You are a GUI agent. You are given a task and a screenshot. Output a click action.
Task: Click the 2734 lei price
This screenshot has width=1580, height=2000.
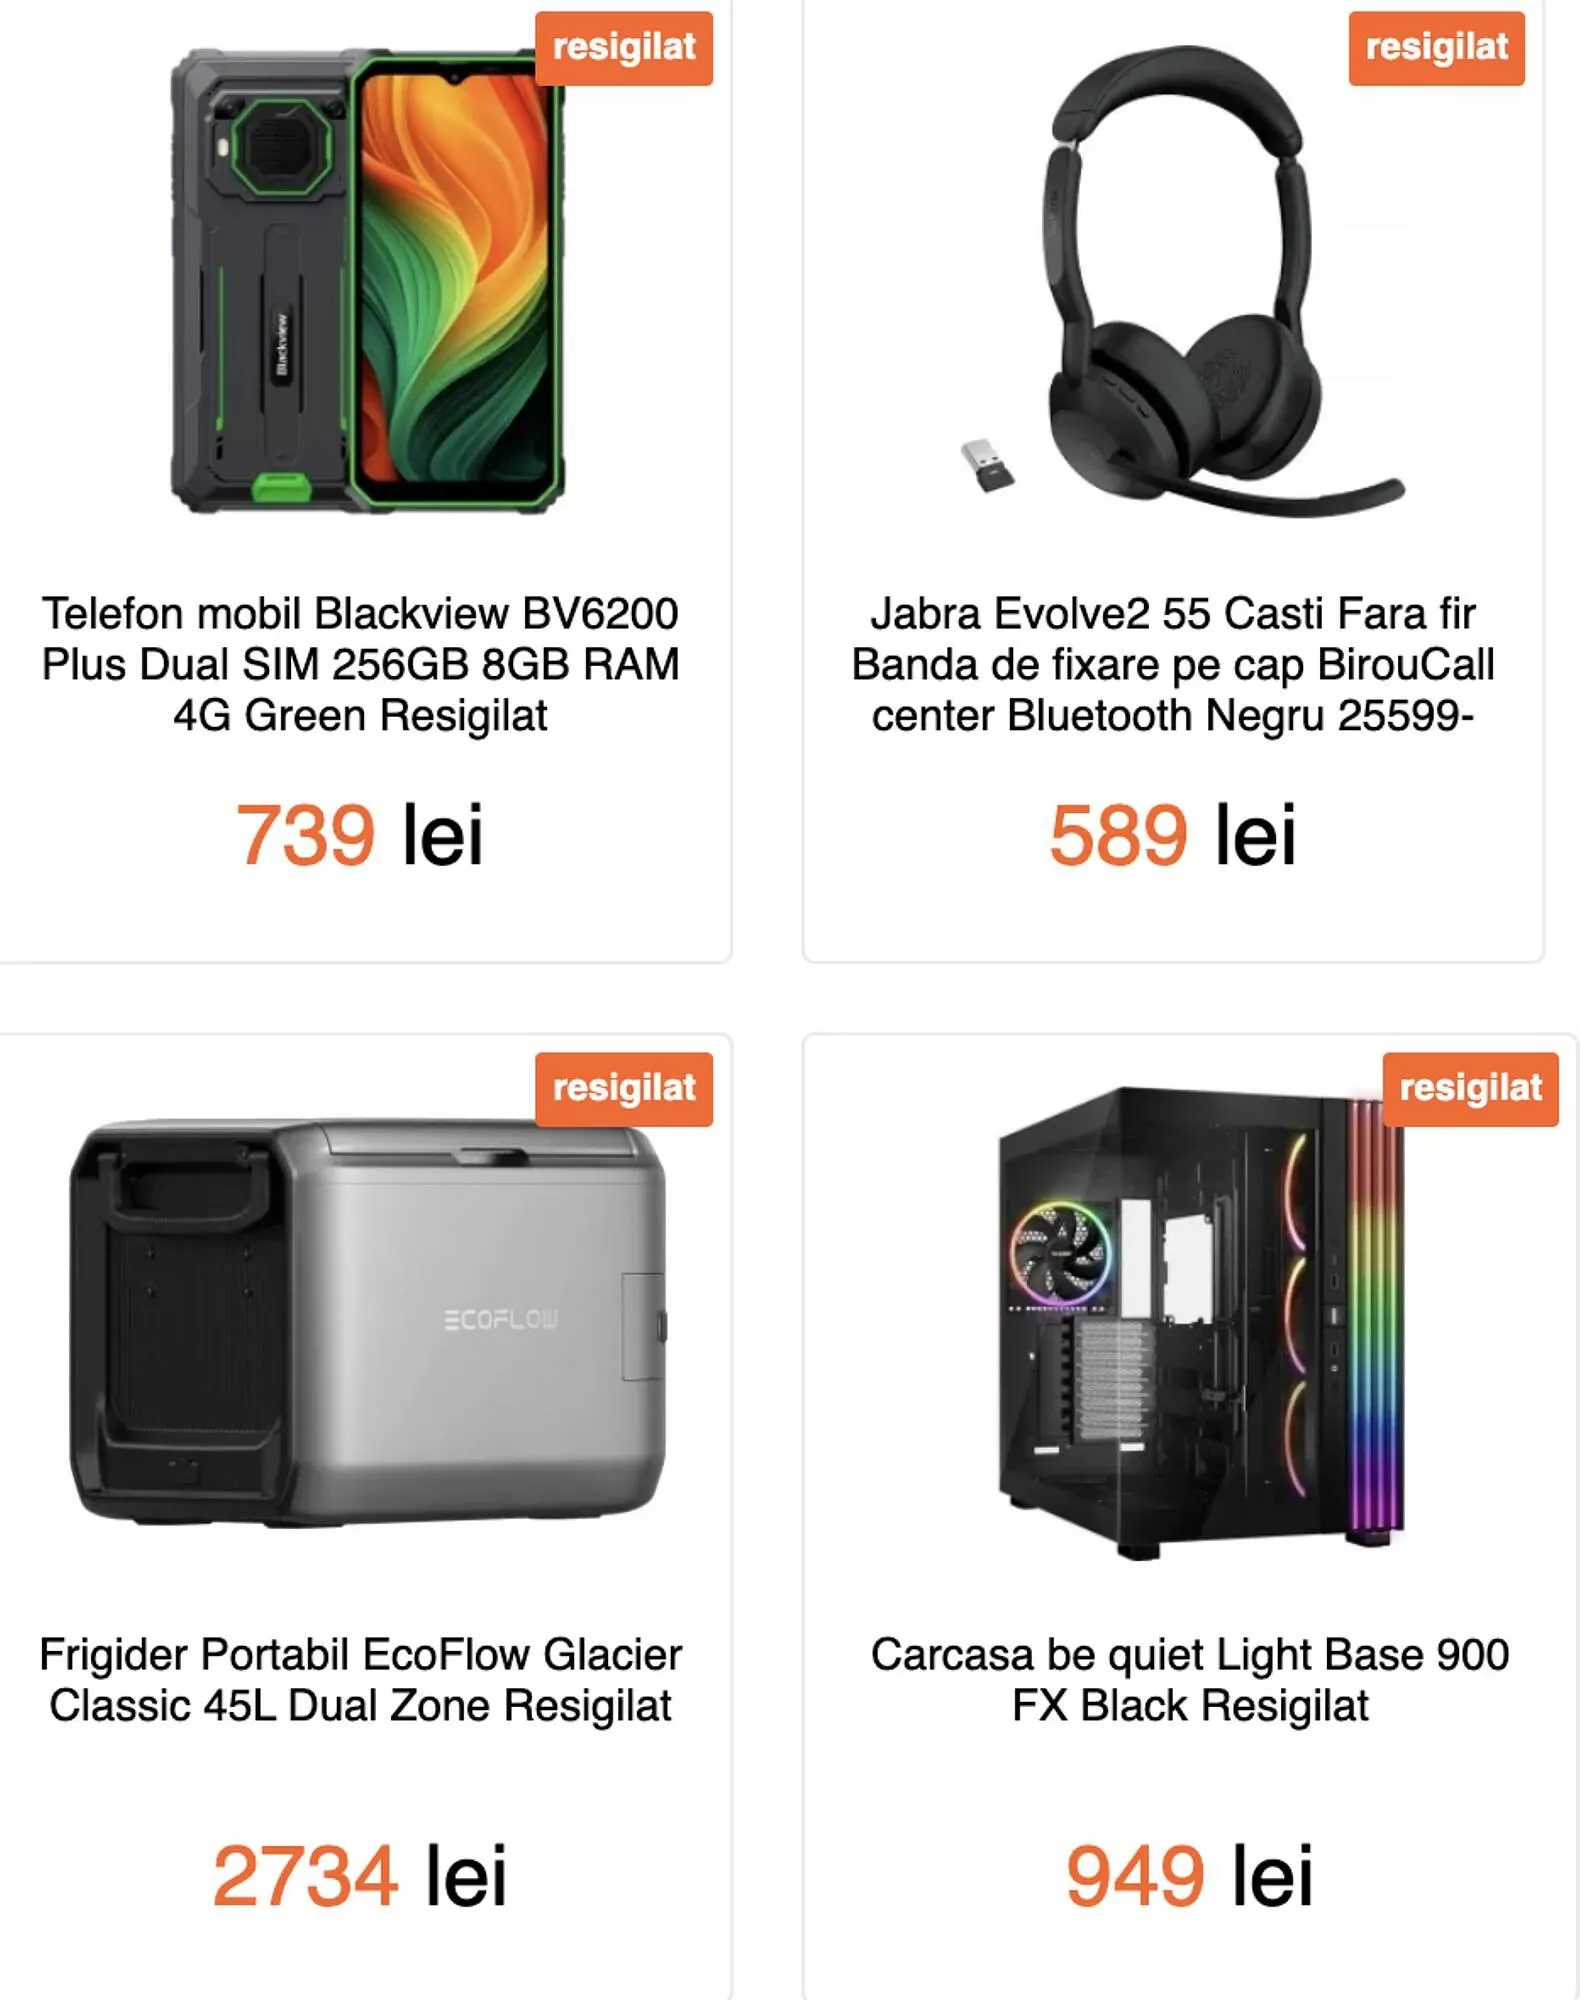click(x=360, y=1876)
